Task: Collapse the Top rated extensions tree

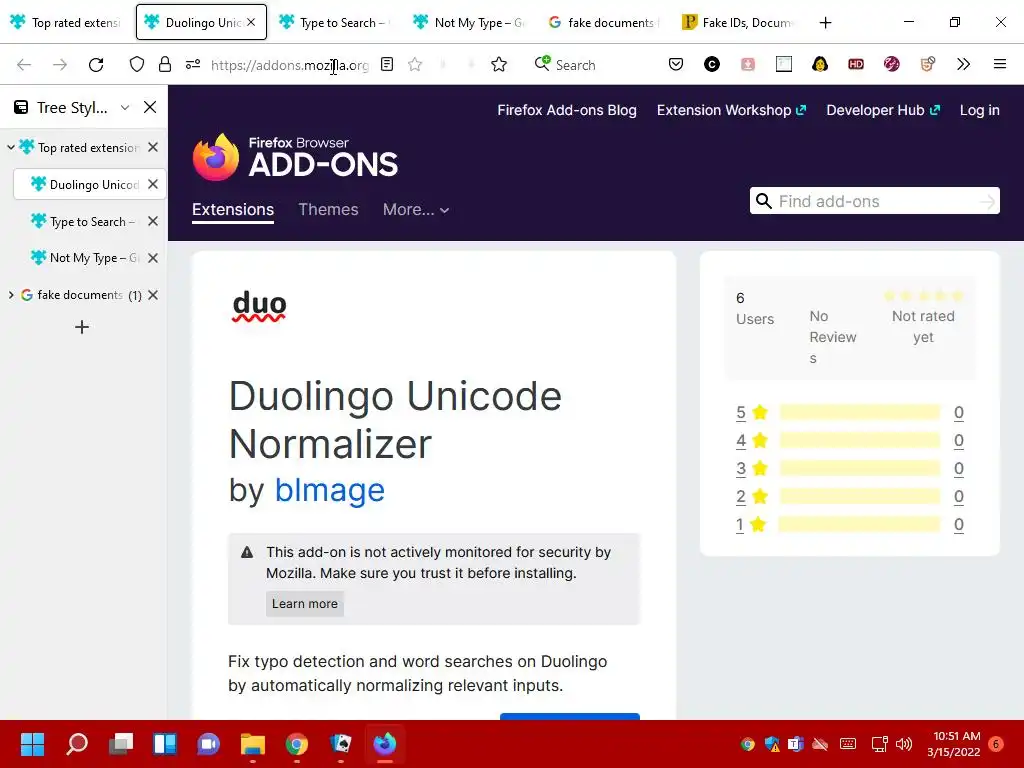Action: click(11, 148)
